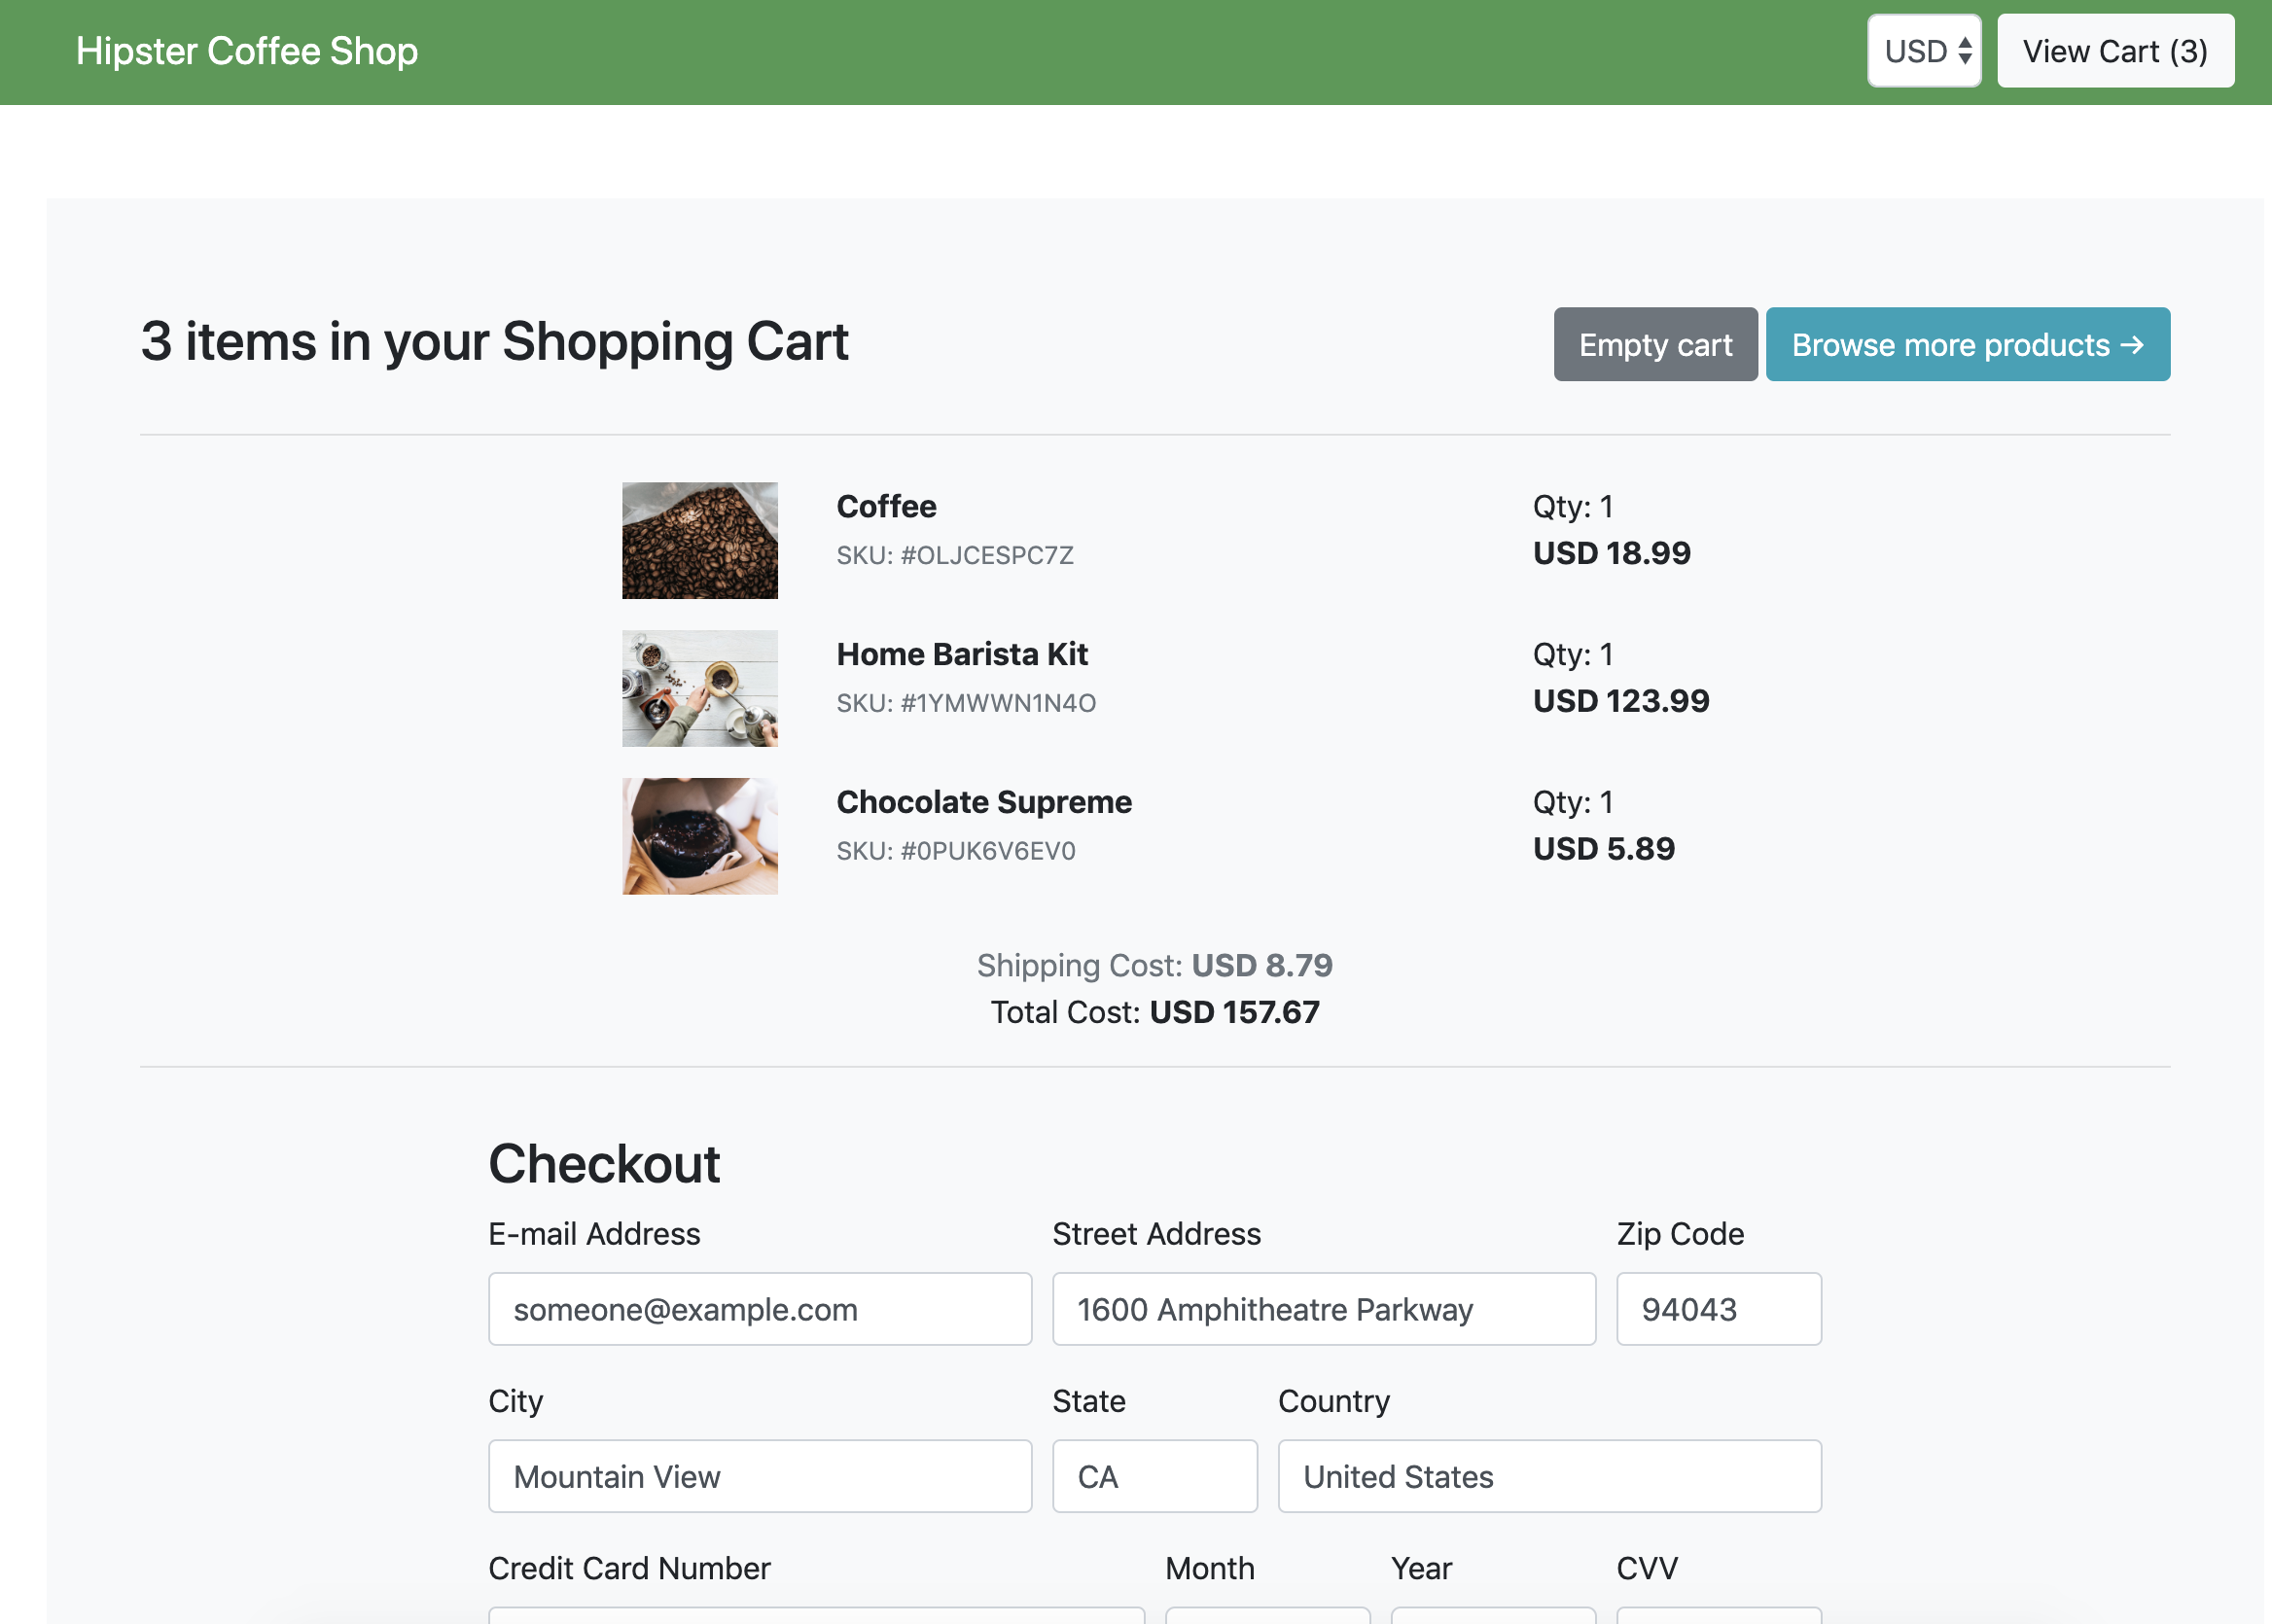Click Hipster Coffee Shop home link

pos(247,51)
